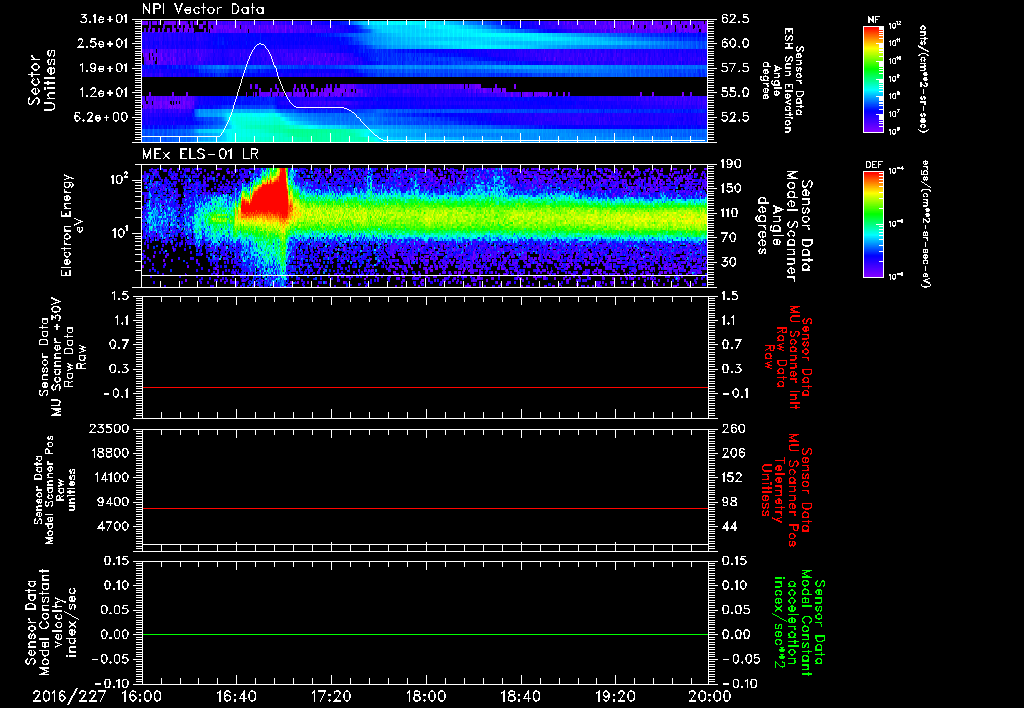The height and width of the screenshot is (708, 1024).
Task: Click the '1.9e+01' sector tick value
Action: (x=104, y=68)
